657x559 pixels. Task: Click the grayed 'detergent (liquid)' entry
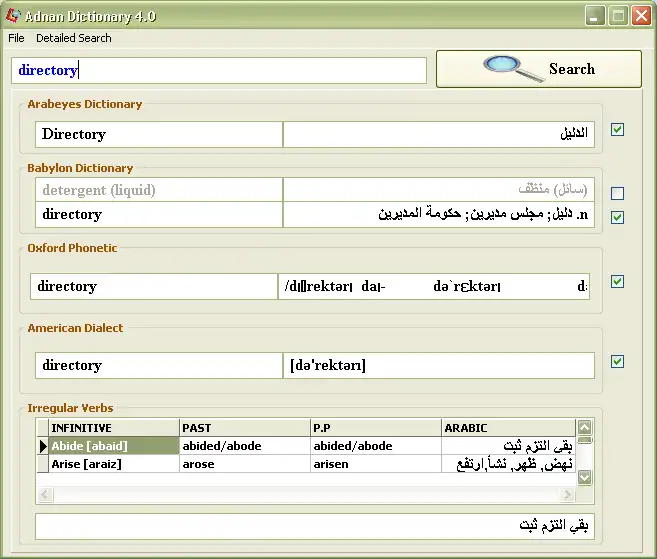click(x=159, y=190)
